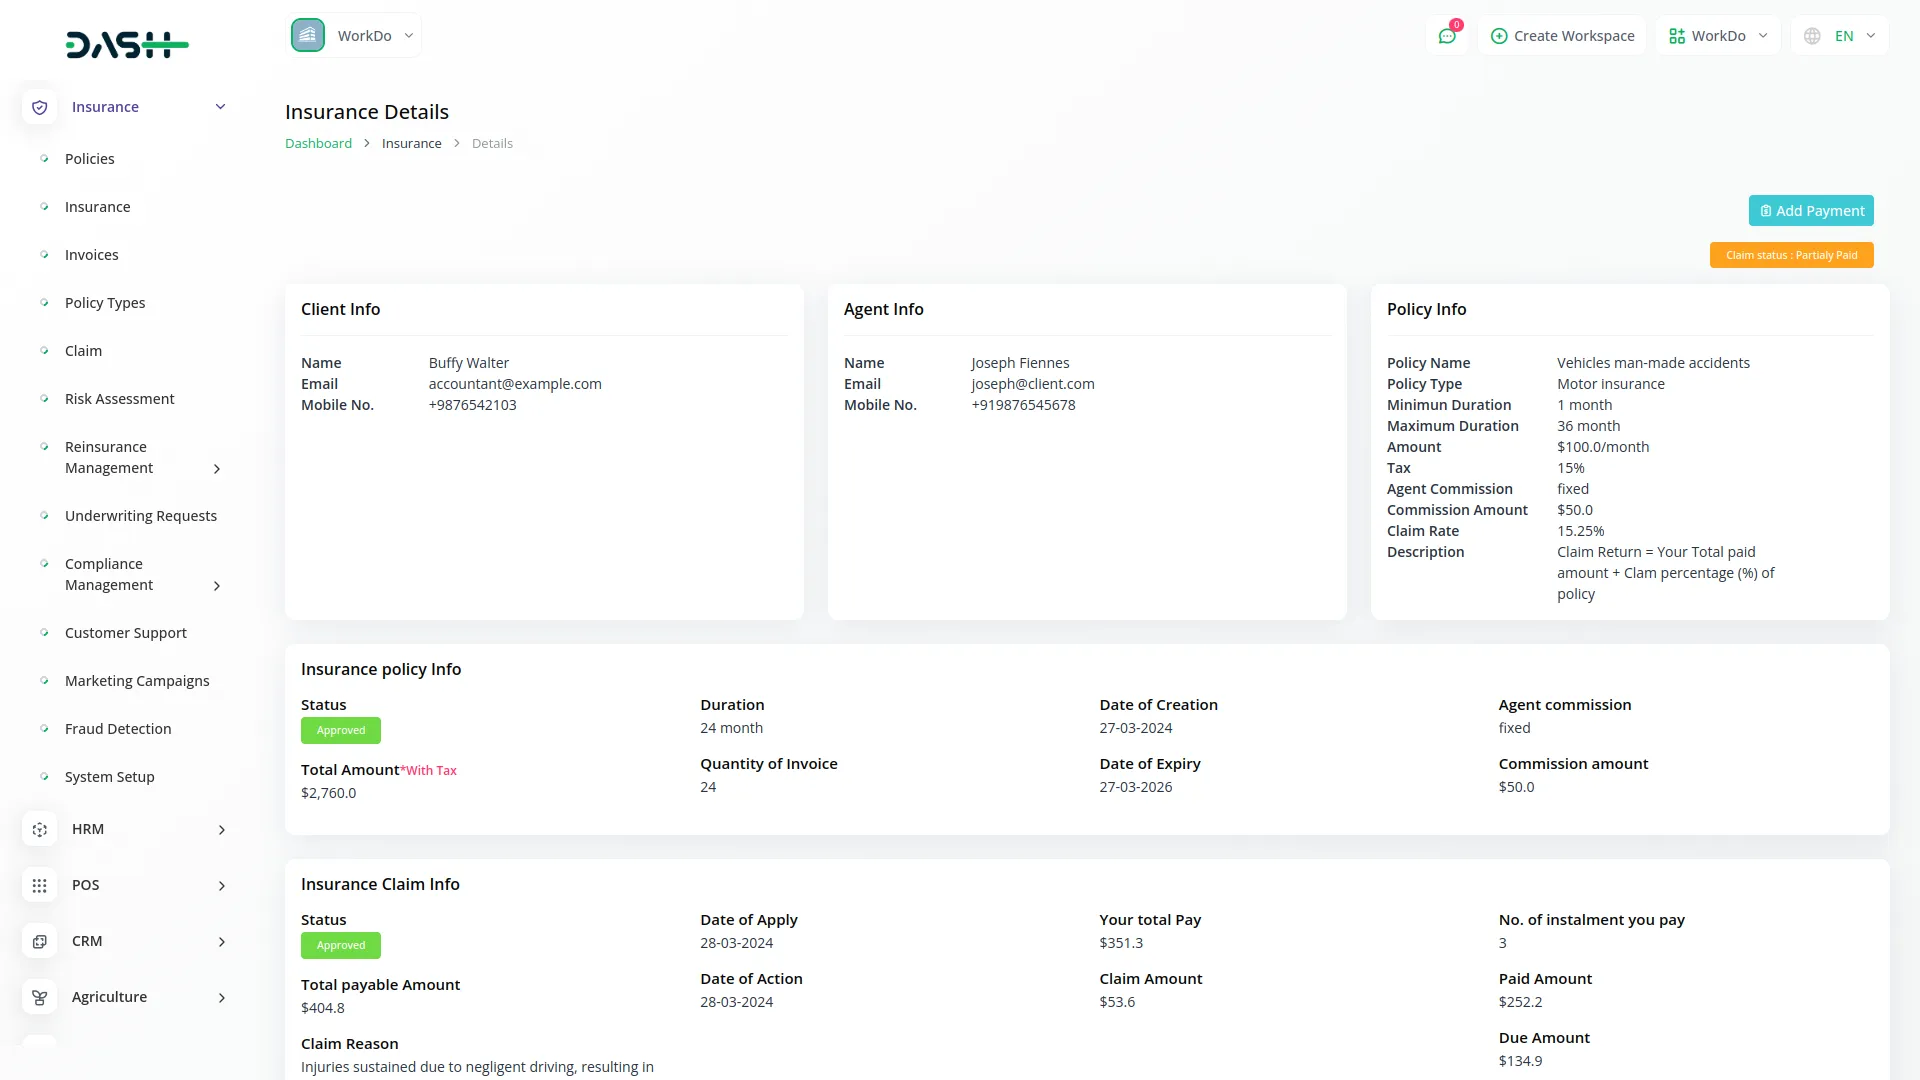This screenshot has height=1080, width=1920.
Task: Expand the Insurance sidebar section chevron
Action: pyautogui.click(x=220, y=106)
